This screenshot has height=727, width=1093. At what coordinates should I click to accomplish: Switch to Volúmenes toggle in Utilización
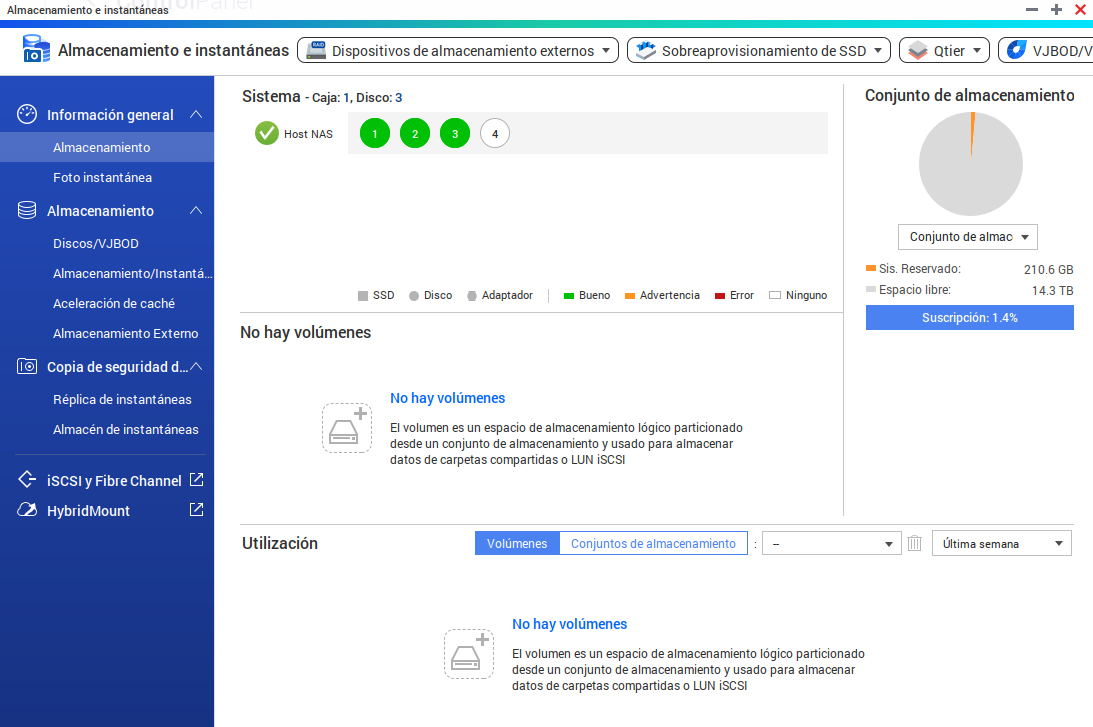coord(517,543)
